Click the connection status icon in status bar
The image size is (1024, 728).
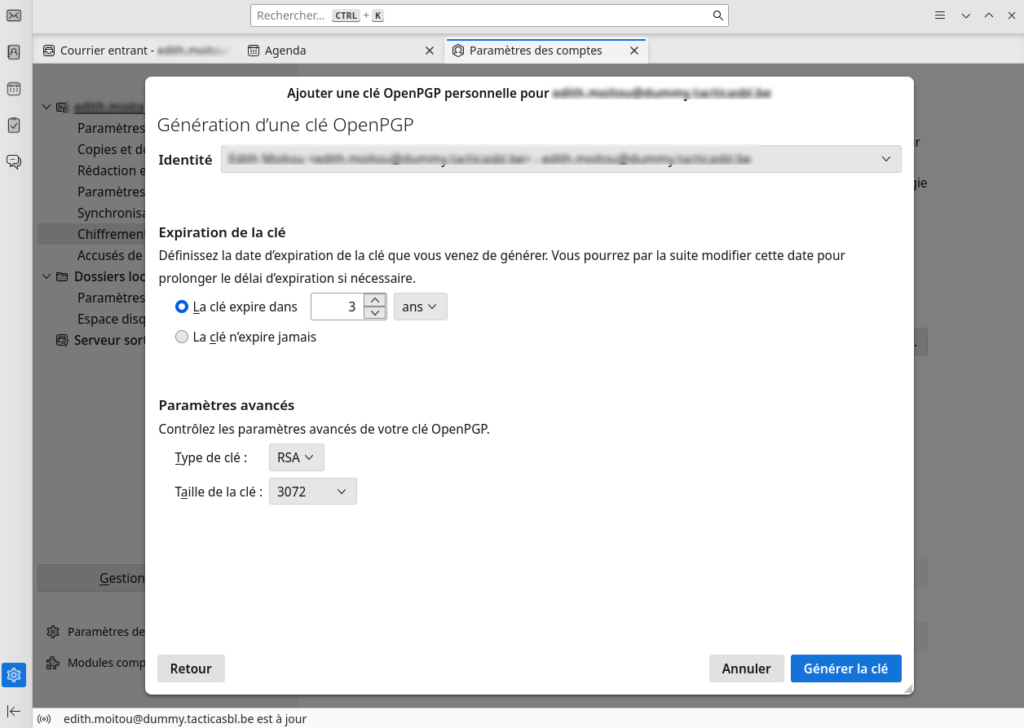click(44, 719)
